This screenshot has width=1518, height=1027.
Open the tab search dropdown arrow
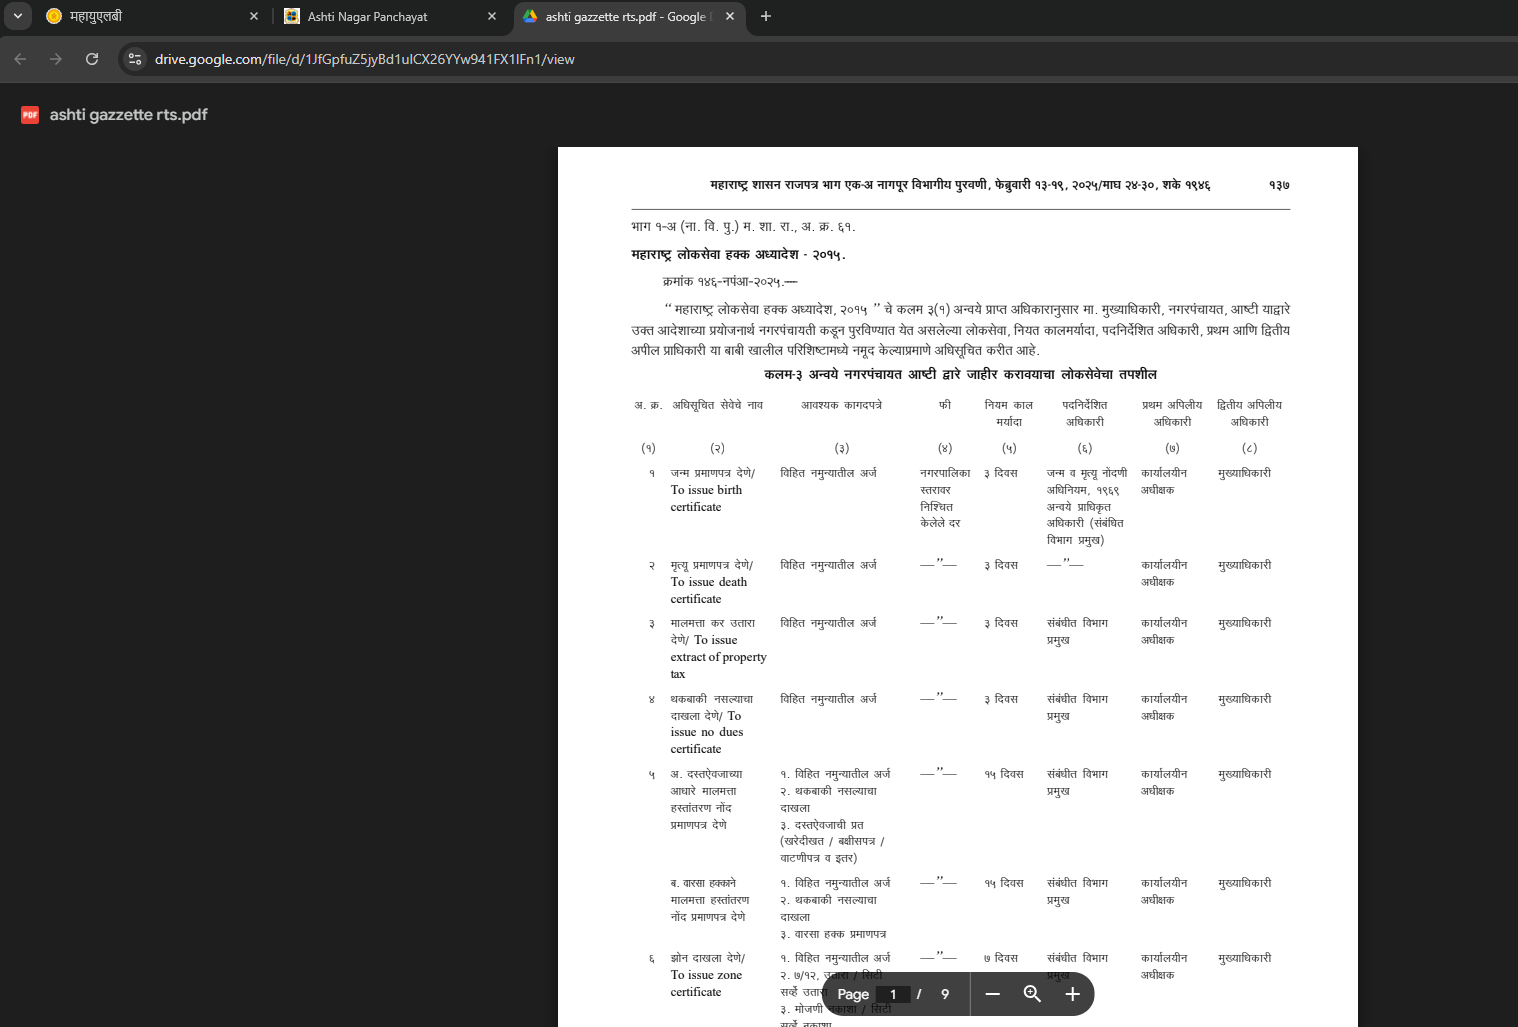[18, 16]
